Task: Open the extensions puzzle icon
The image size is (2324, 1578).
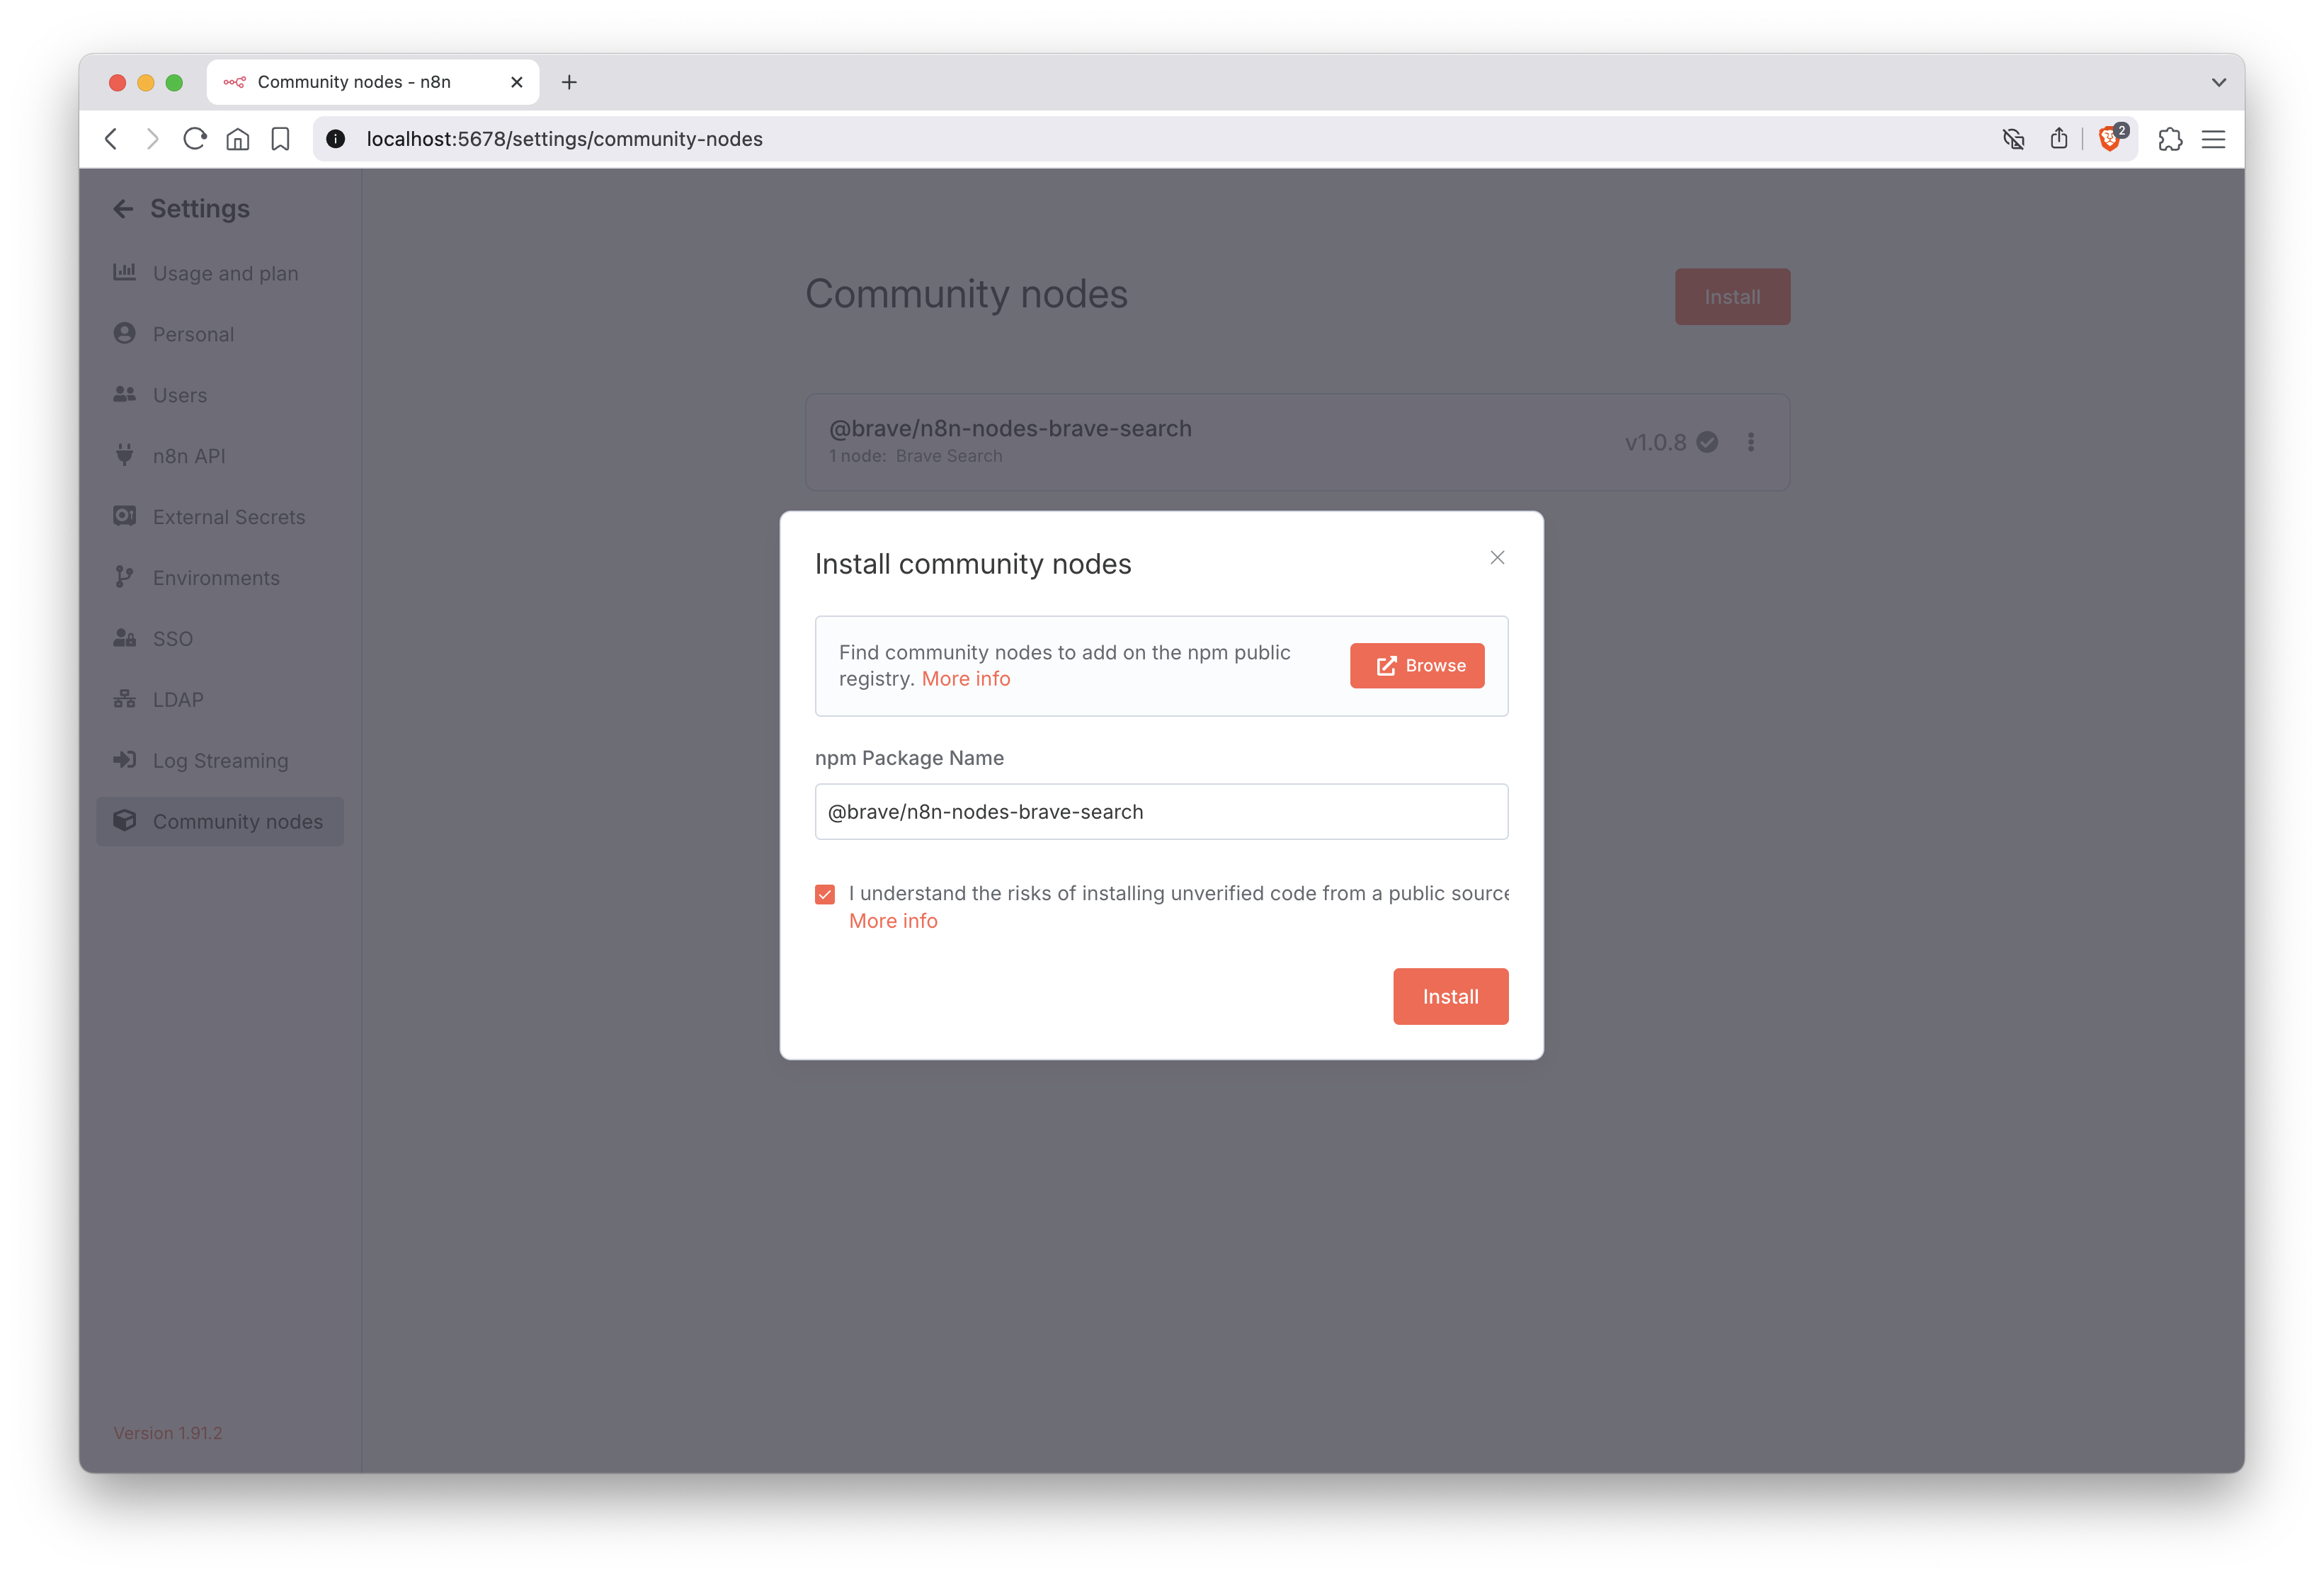Action: 2170,139
